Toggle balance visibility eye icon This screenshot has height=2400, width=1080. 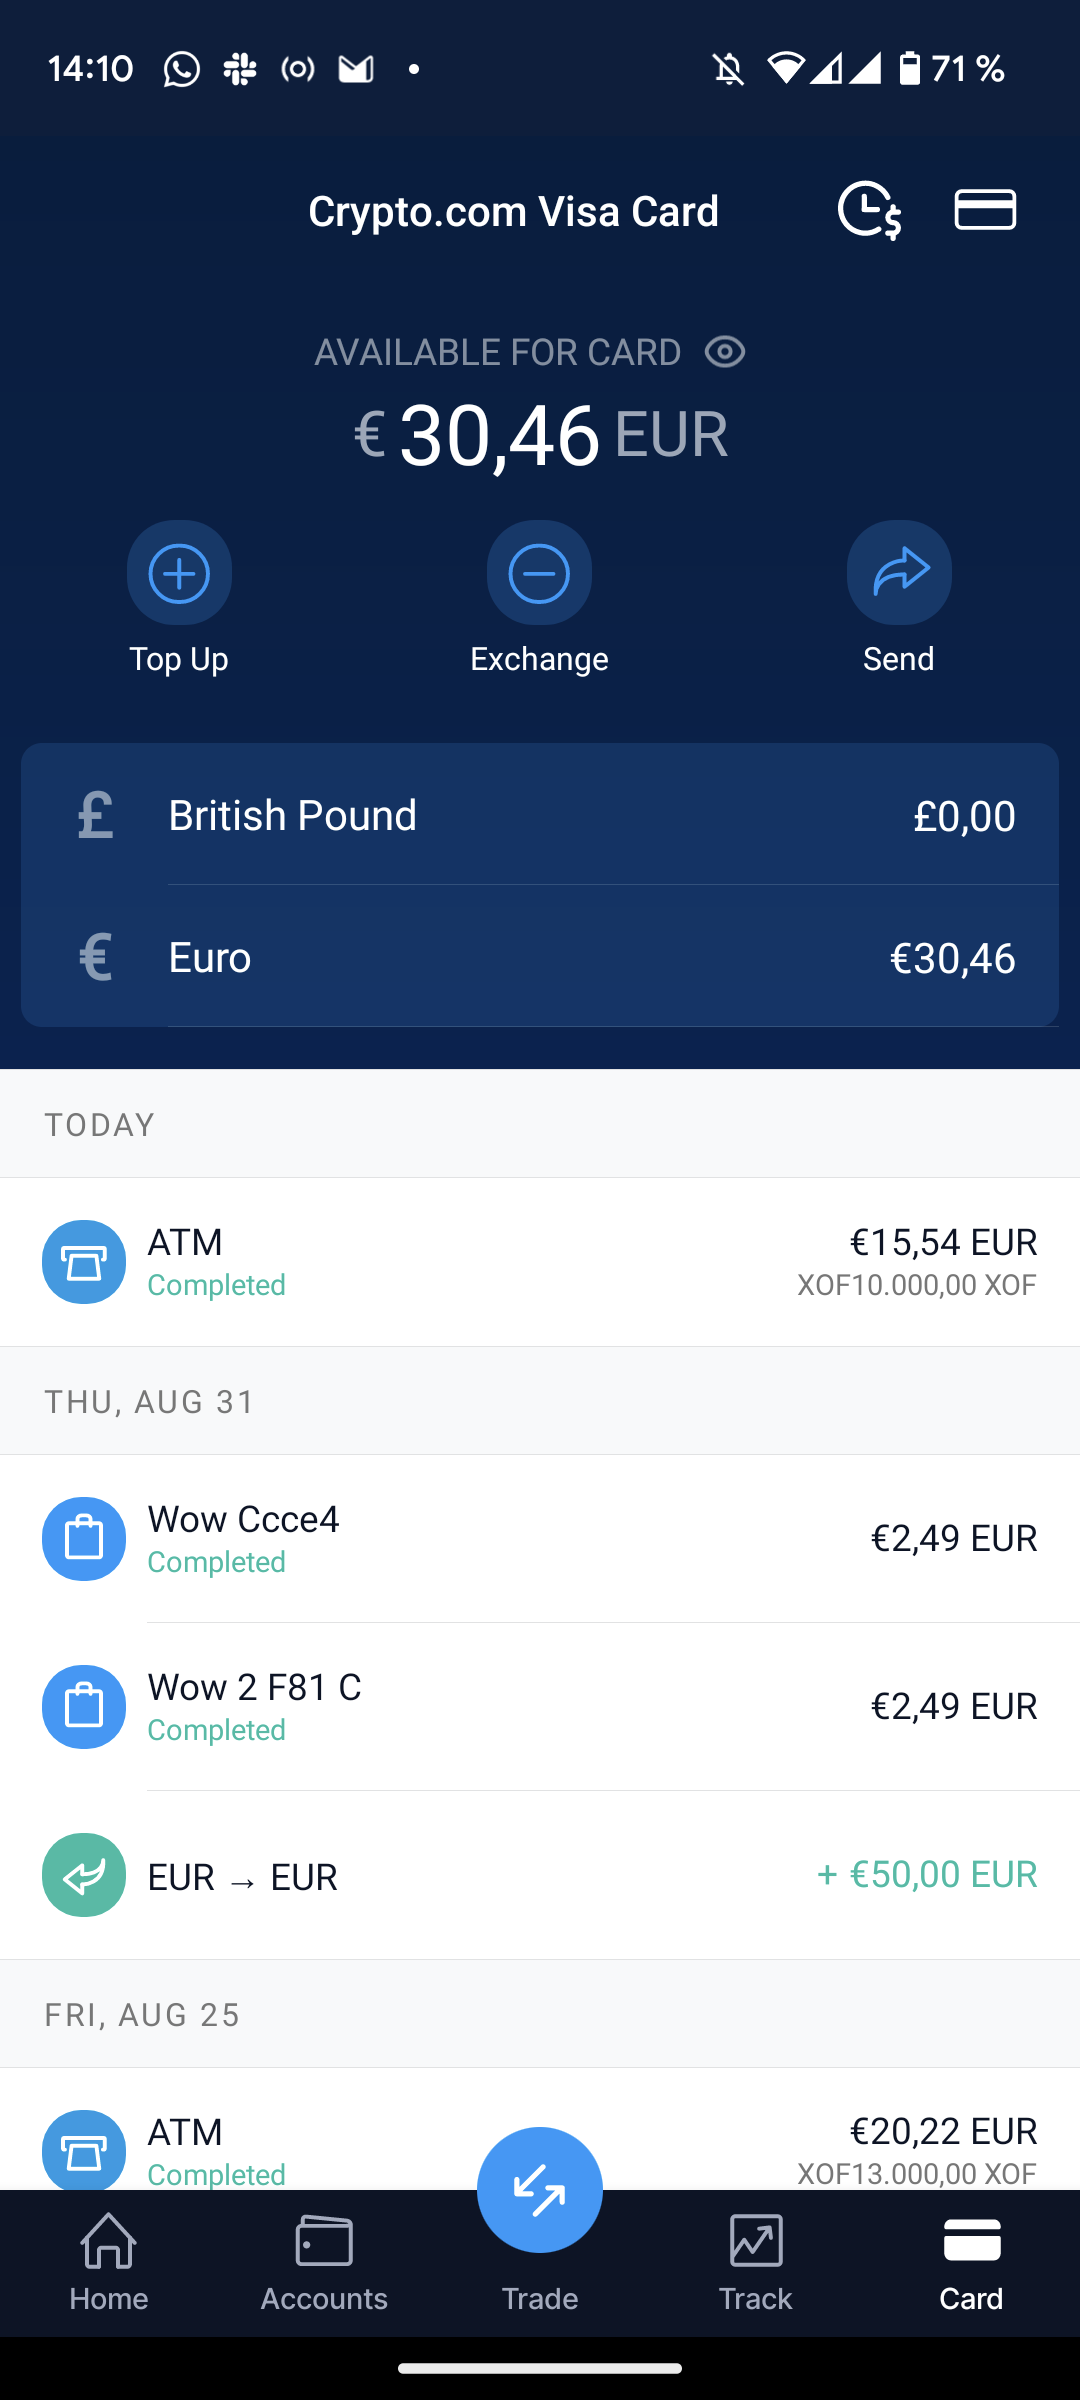coord(725,352)
